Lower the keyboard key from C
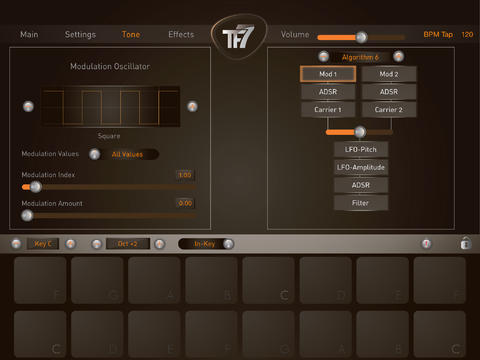 point(16,244)
